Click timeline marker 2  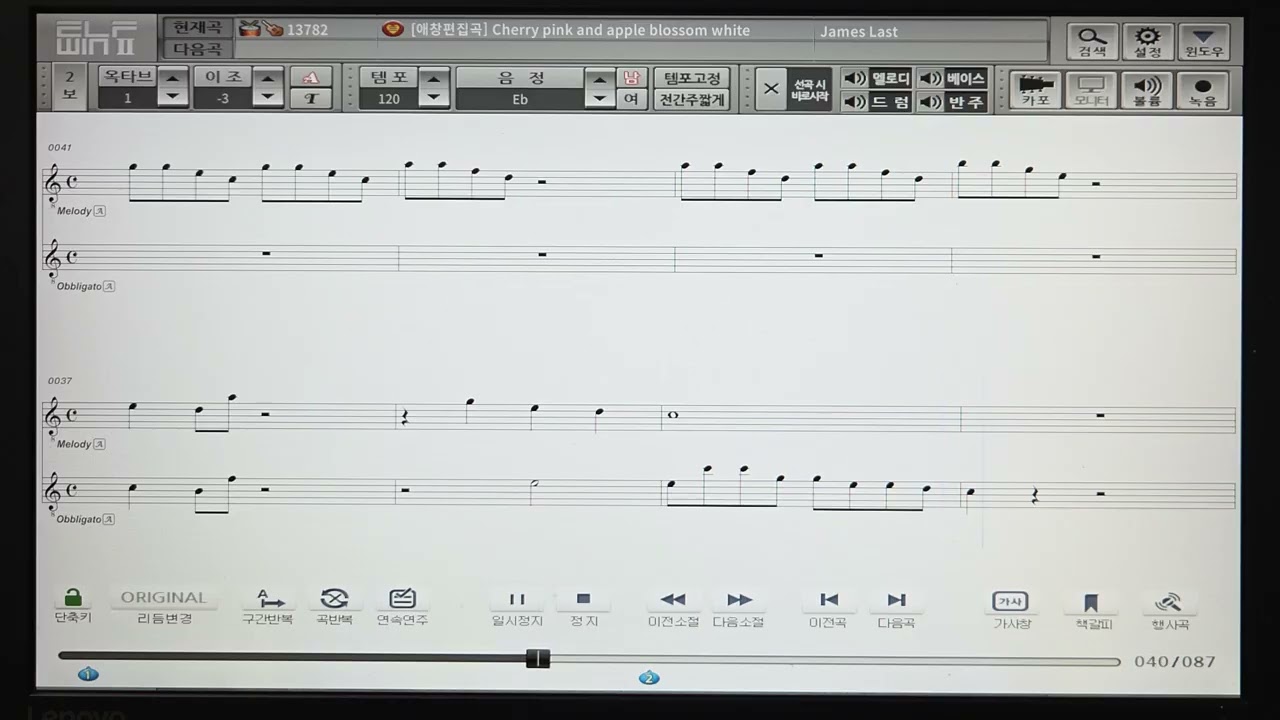pyautogui.click(x=649, y=677)
